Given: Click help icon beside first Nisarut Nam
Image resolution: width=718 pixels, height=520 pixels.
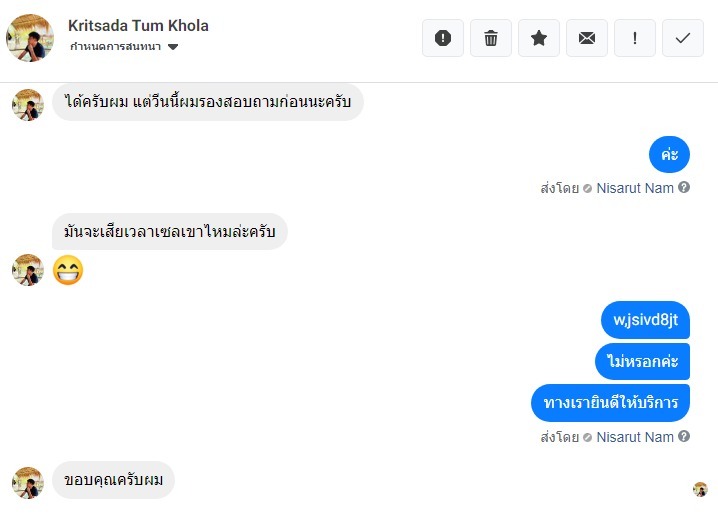Looking at the screenshot, I should click(x=684, y=187).
